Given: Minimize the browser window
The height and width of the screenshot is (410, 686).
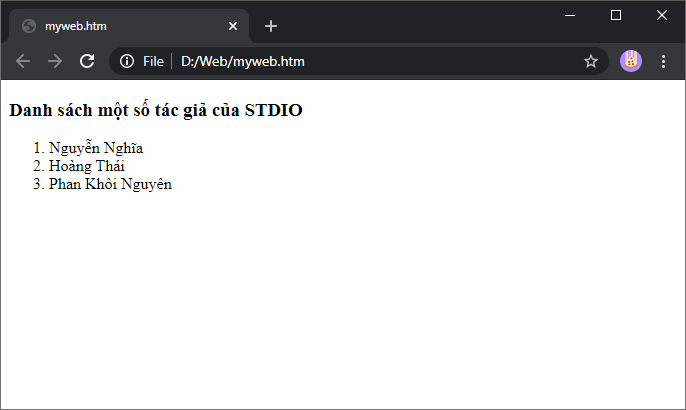Looking at the screenshot, I should click(570, 15).
